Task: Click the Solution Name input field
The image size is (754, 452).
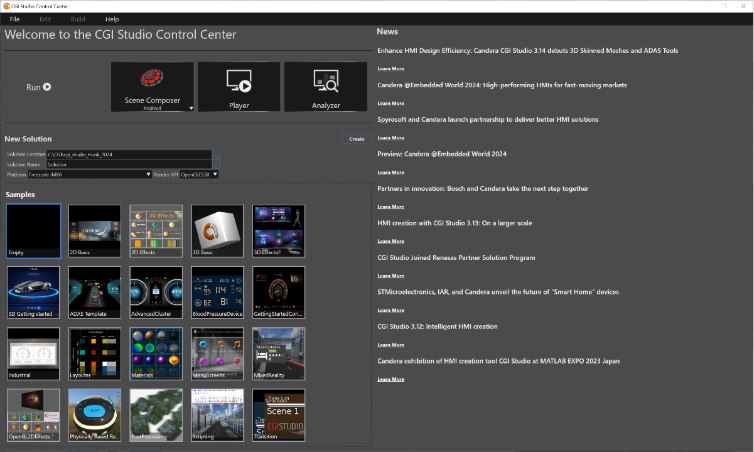Action: point(129,164)
